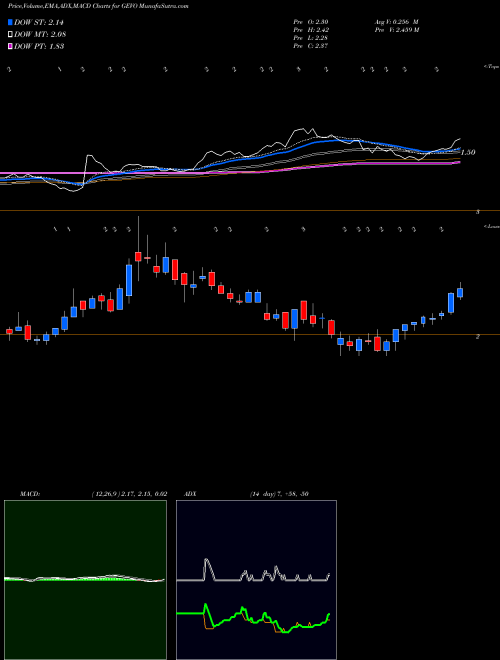Viewport: 500px width, 660px height.
Task: Click the ADX values '(14 day) 7, +58, -50'
Action: (x=279, y=494)
